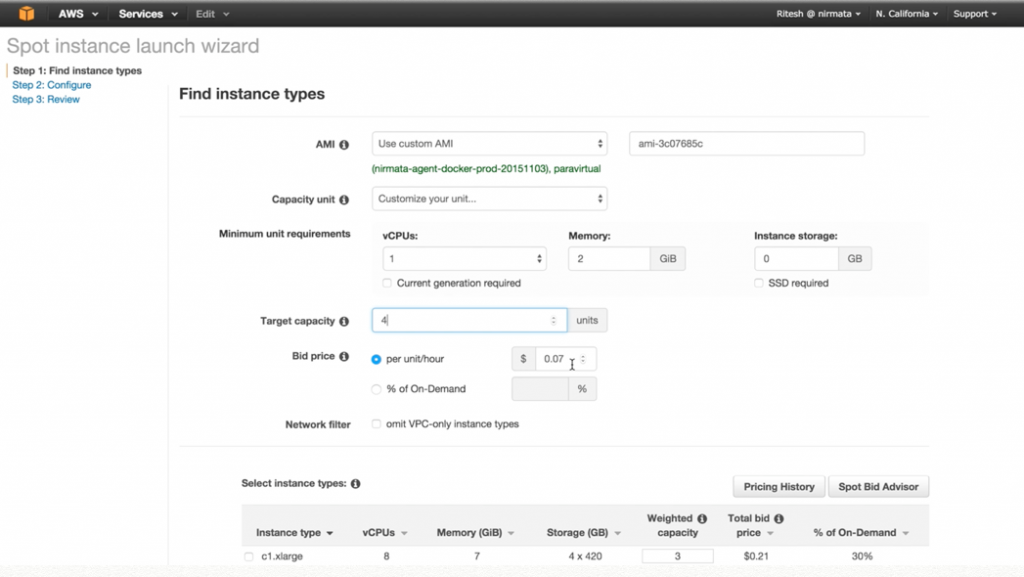Click the nirmata-agent-docker-prod AMI description text
Viewport: 1024px width, 577px height.
[486, 169]
